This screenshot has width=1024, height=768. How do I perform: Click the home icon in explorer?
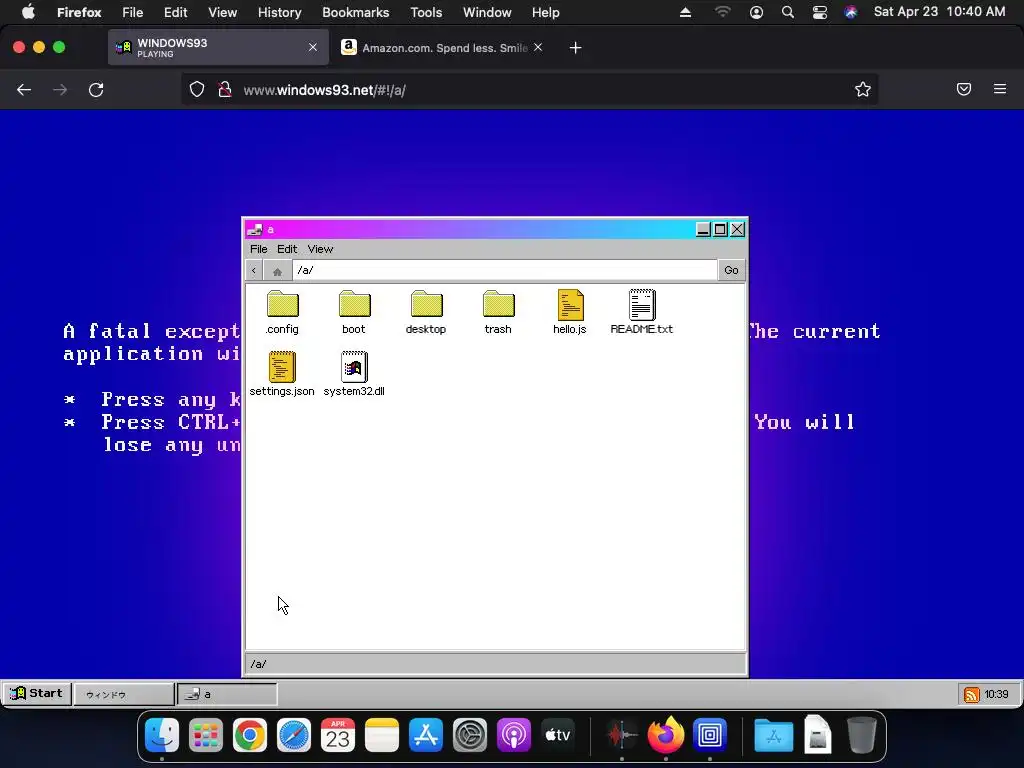coord(278,270)
